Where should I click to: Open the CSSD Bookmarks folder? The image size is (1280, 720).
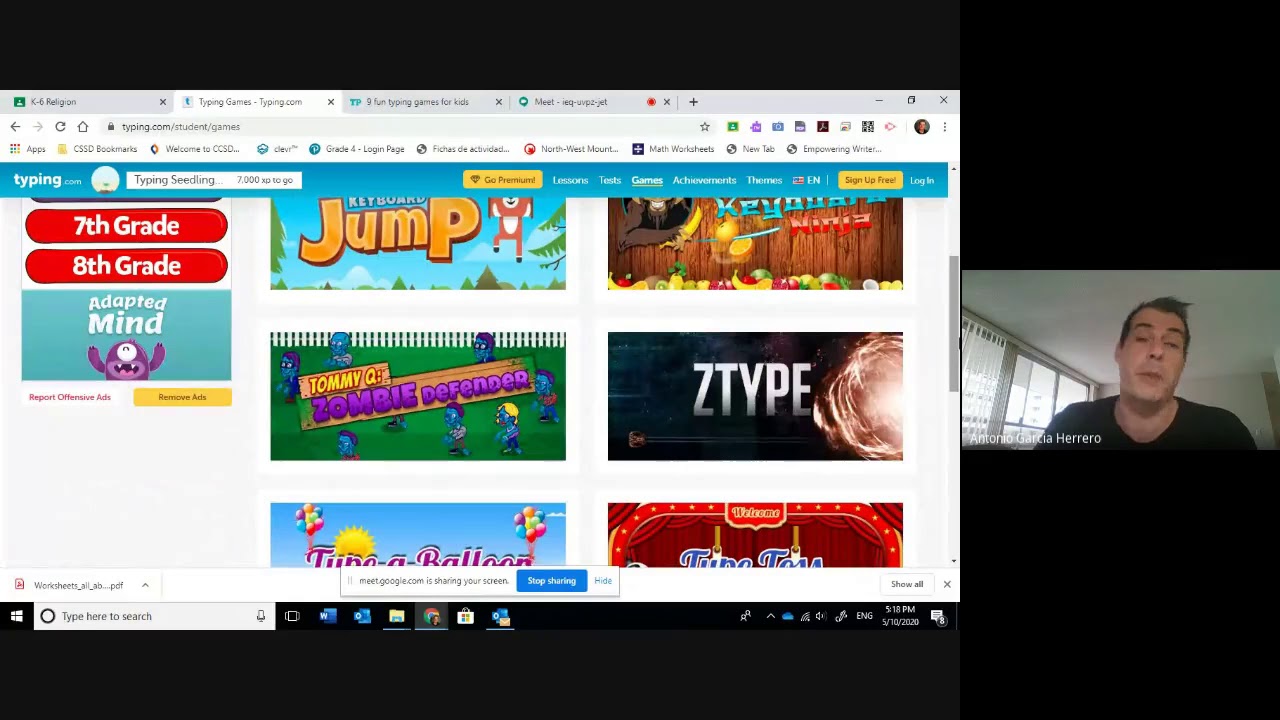[97, 149]
